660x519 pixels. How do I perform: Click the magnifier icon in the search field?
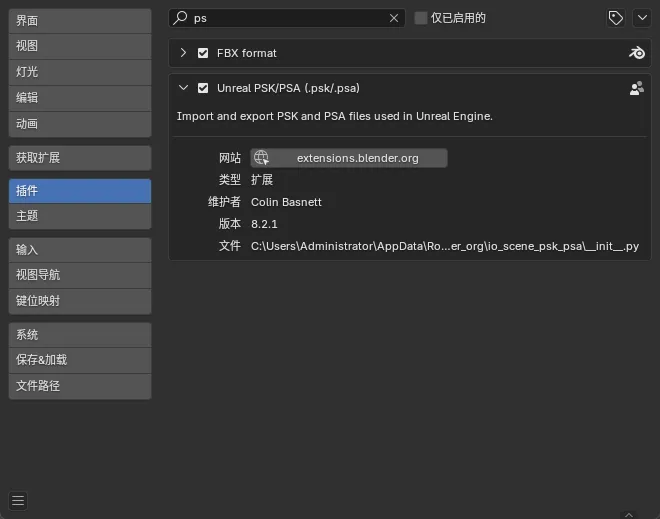(181, 18)
